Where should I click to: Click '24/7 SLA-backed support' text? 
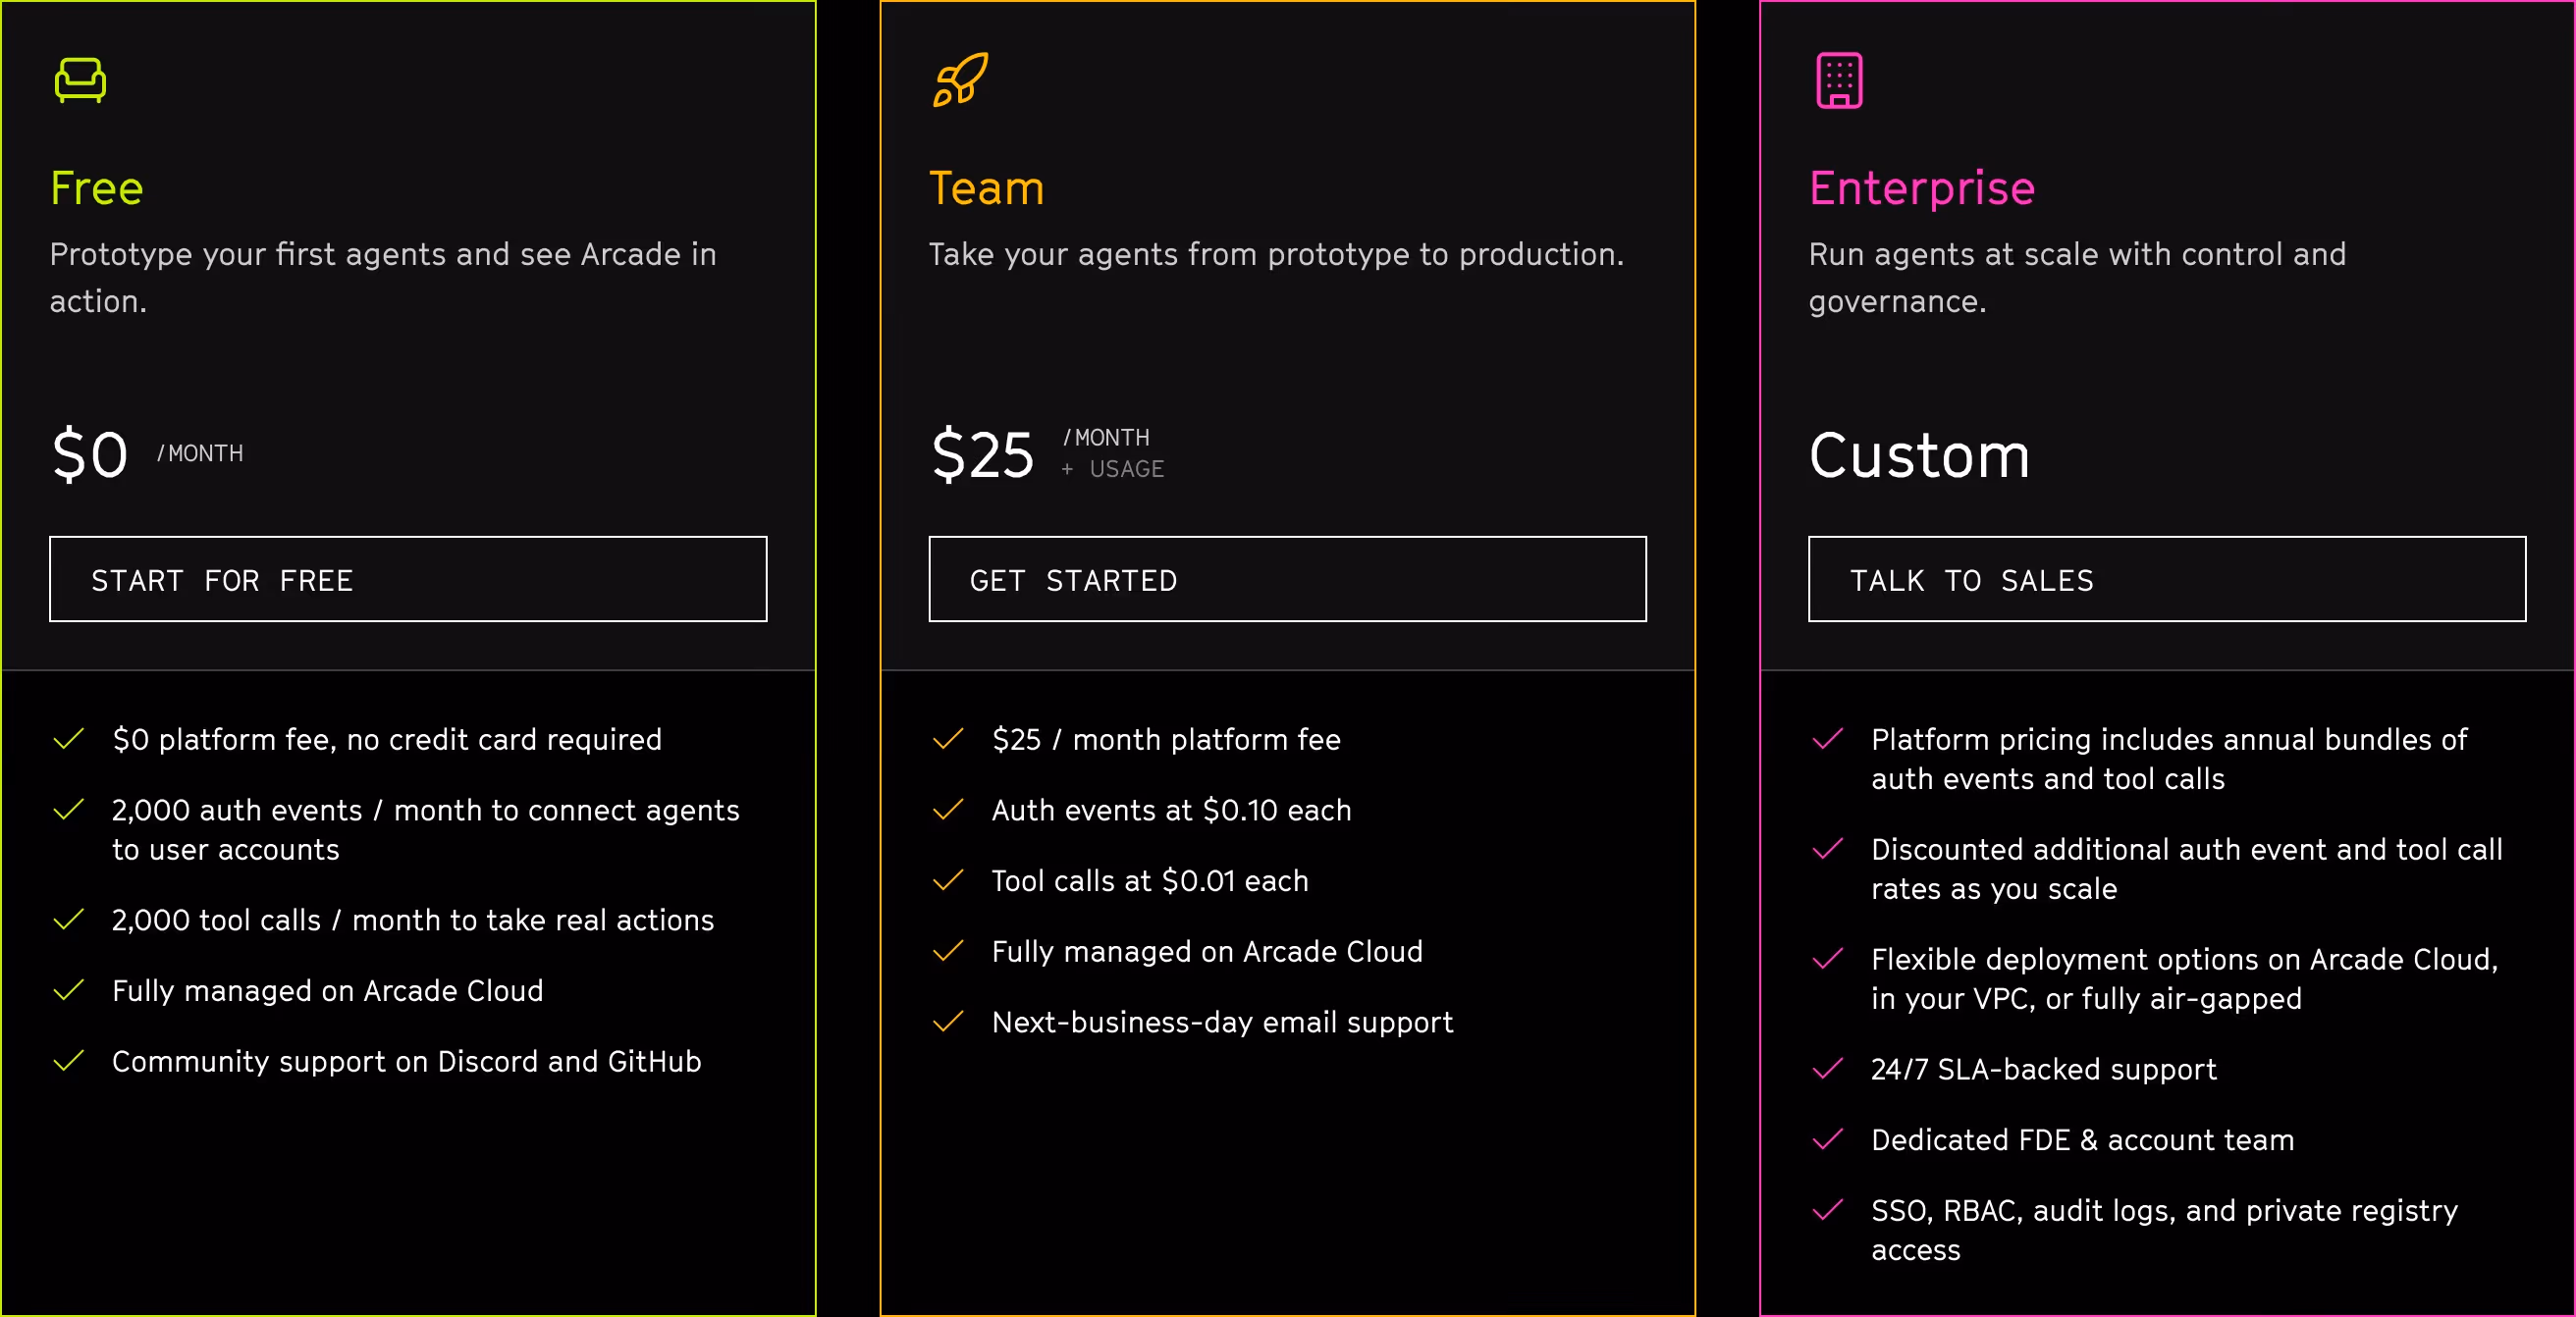[x=2044, y=1069]
